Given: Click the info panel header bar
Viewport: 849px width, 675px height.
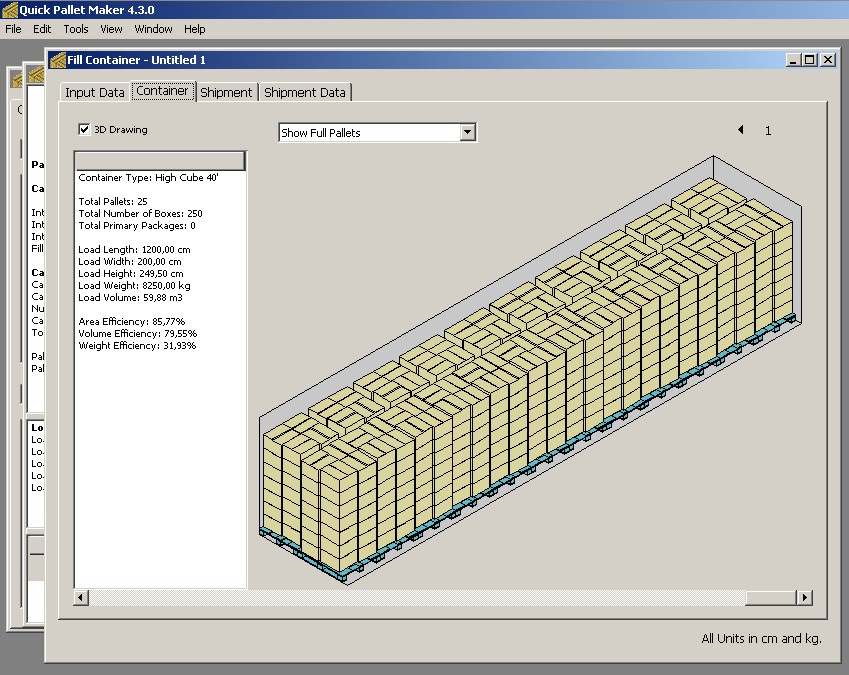Looking at the screenshot, I should (x=160, y=161).
